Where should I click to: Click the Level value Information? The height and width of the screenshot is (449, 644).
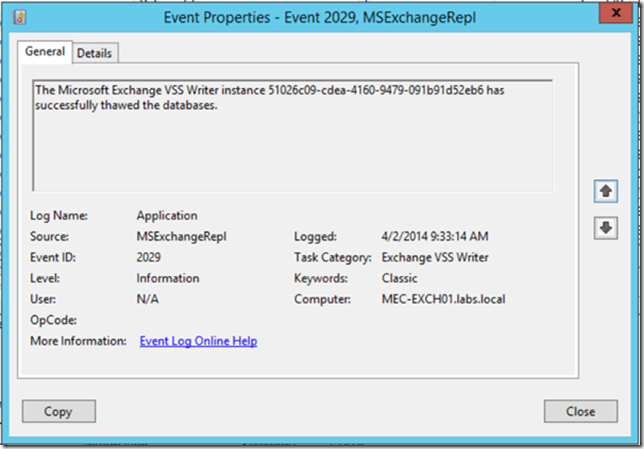point(167,278)
